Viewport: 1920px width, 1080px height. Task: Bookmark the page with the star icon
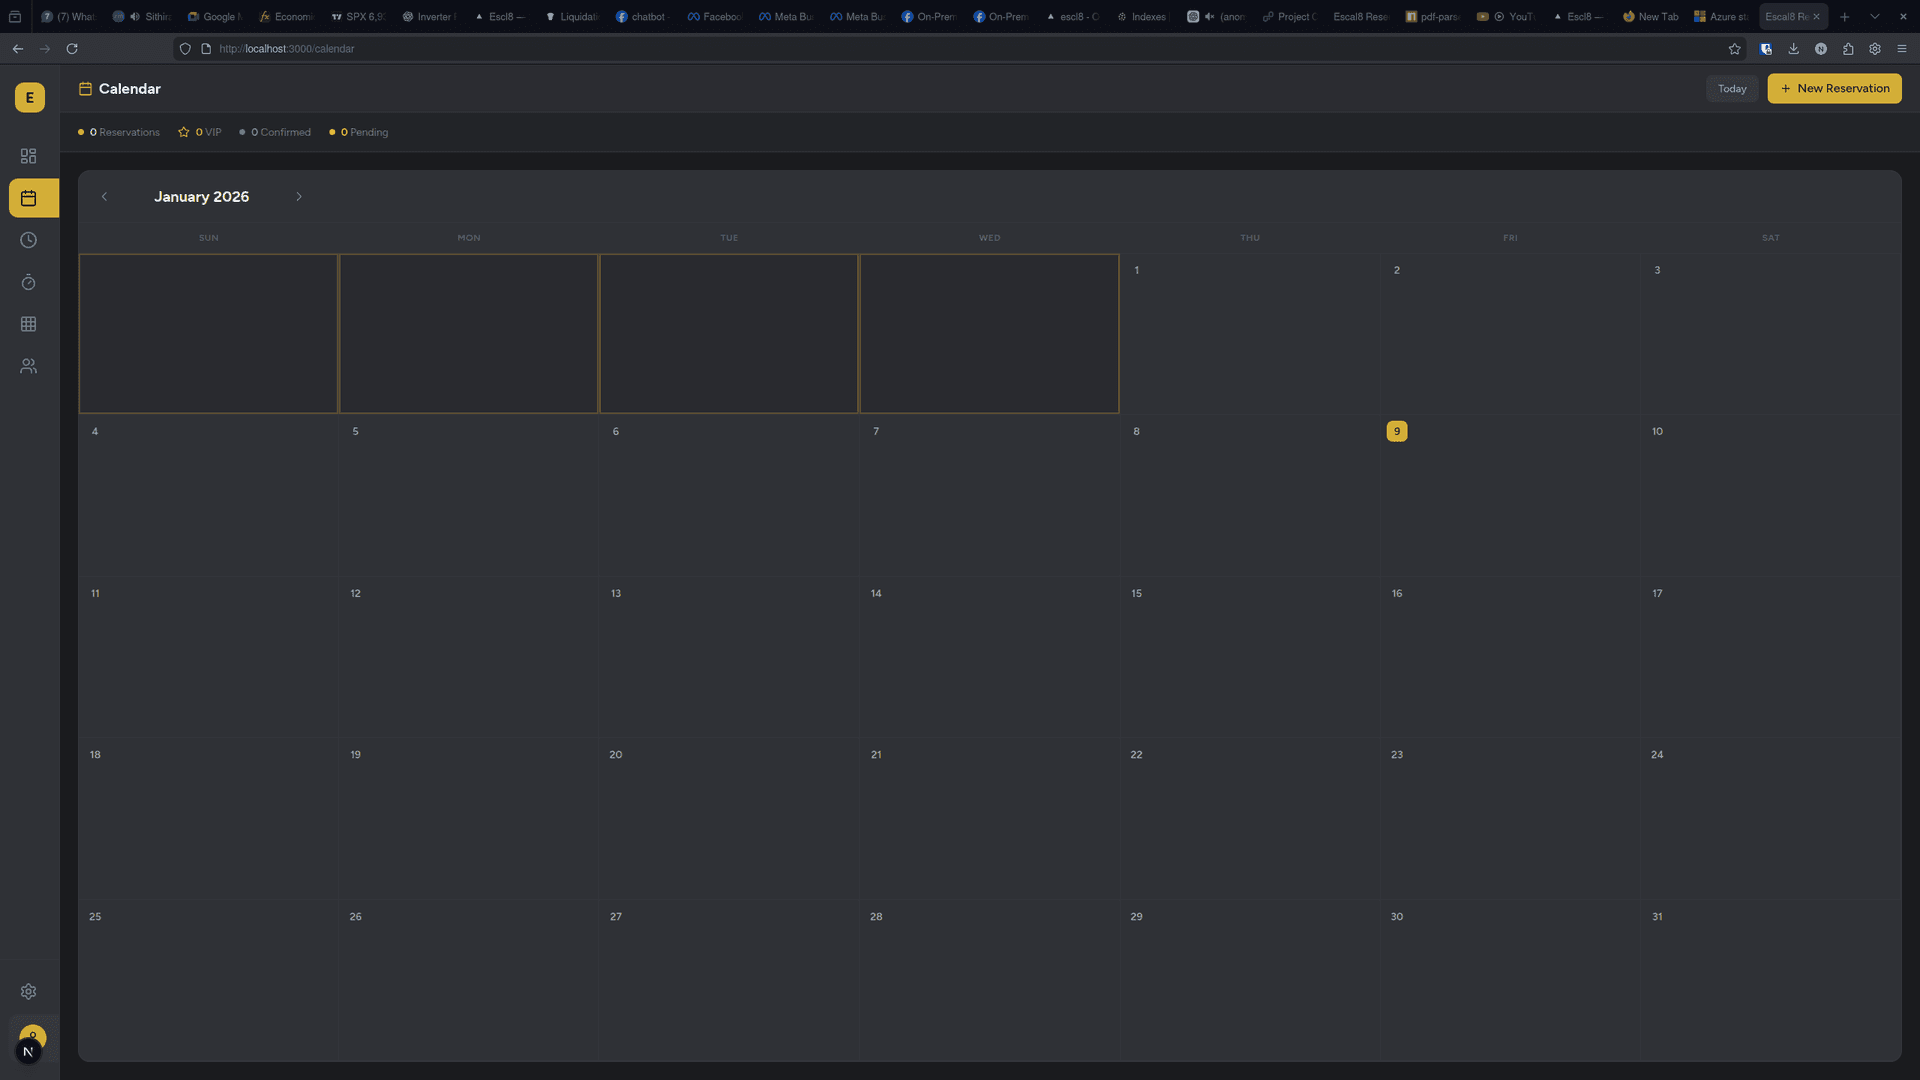point(1735,48)
